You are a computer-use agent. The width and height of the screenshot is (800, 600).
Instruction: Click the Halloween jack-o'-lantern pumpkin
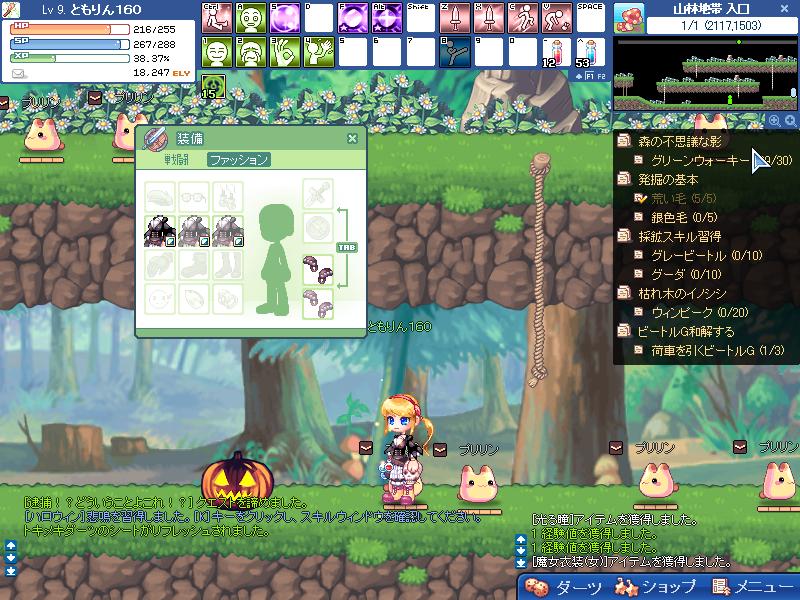237,480
